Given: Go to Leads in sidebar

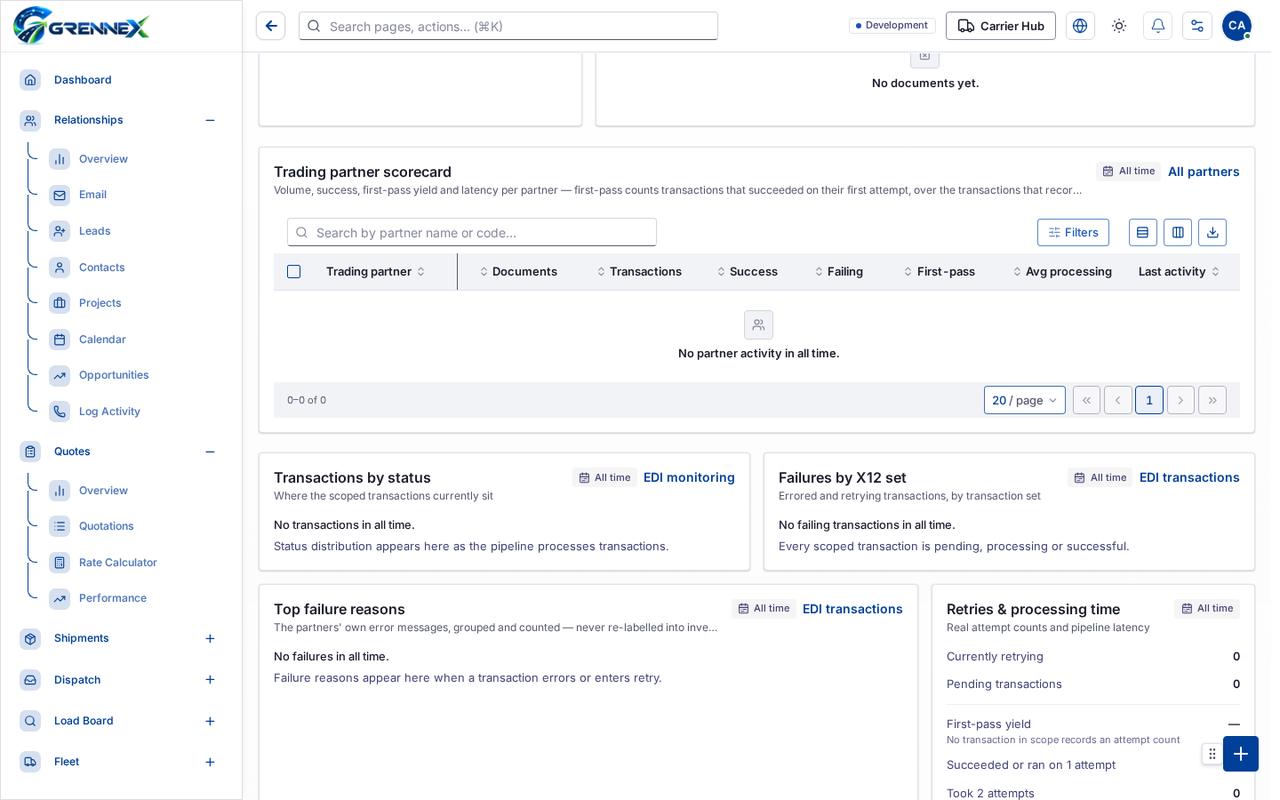Looking at the screenshot, I should pyautogui.click(x=95, y=231).
